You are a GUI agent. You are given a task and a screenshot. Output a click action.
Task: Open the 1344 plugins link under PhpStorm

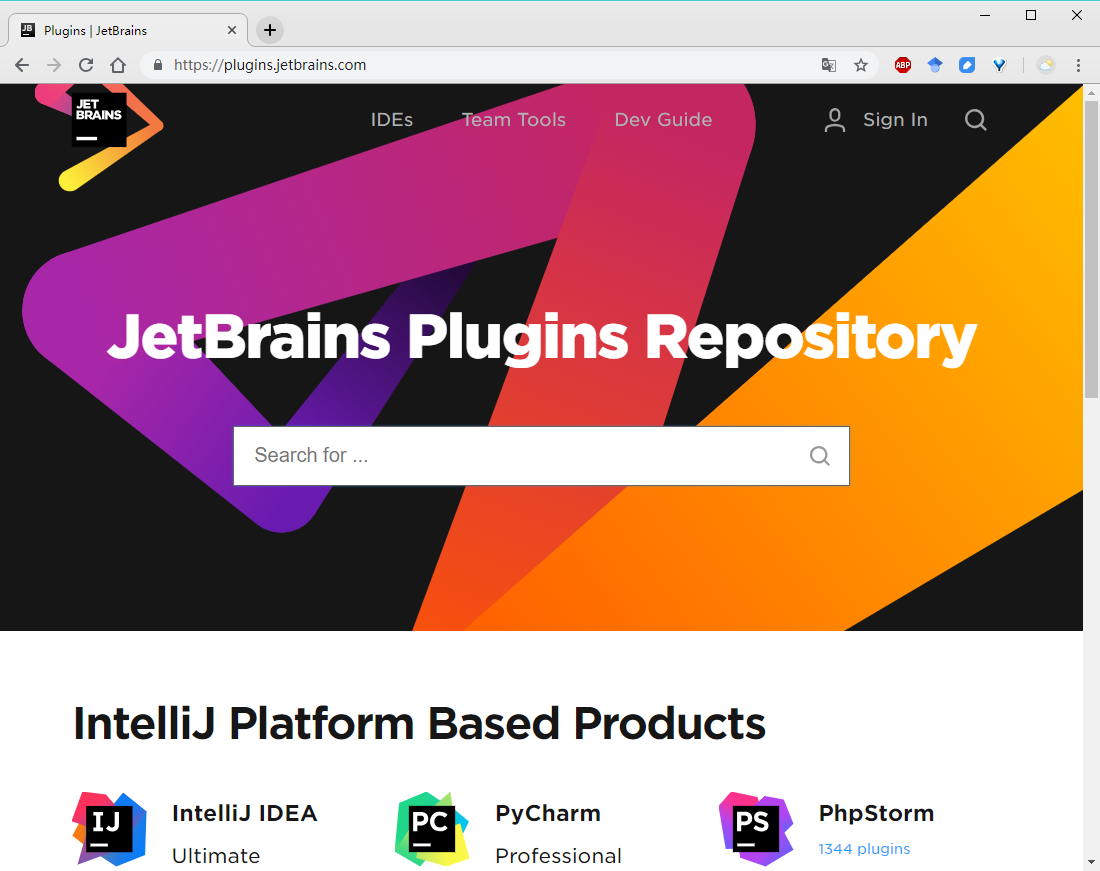point(864,849)
